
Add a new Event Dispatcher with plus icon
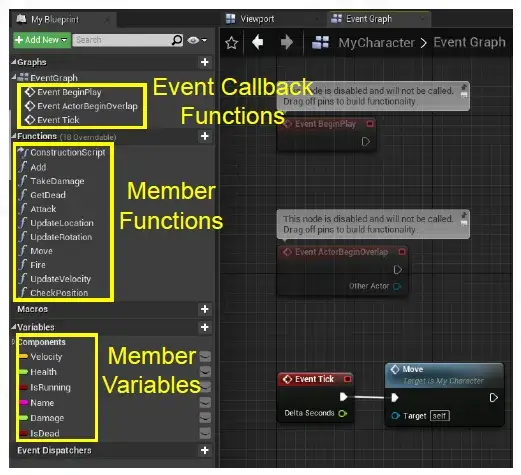coord(205,450)
